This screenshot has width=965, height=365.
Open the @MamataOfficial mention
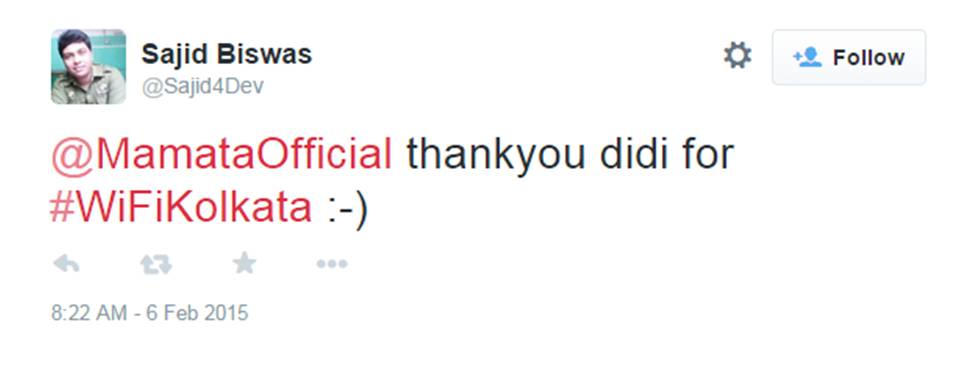coord(222,154)
